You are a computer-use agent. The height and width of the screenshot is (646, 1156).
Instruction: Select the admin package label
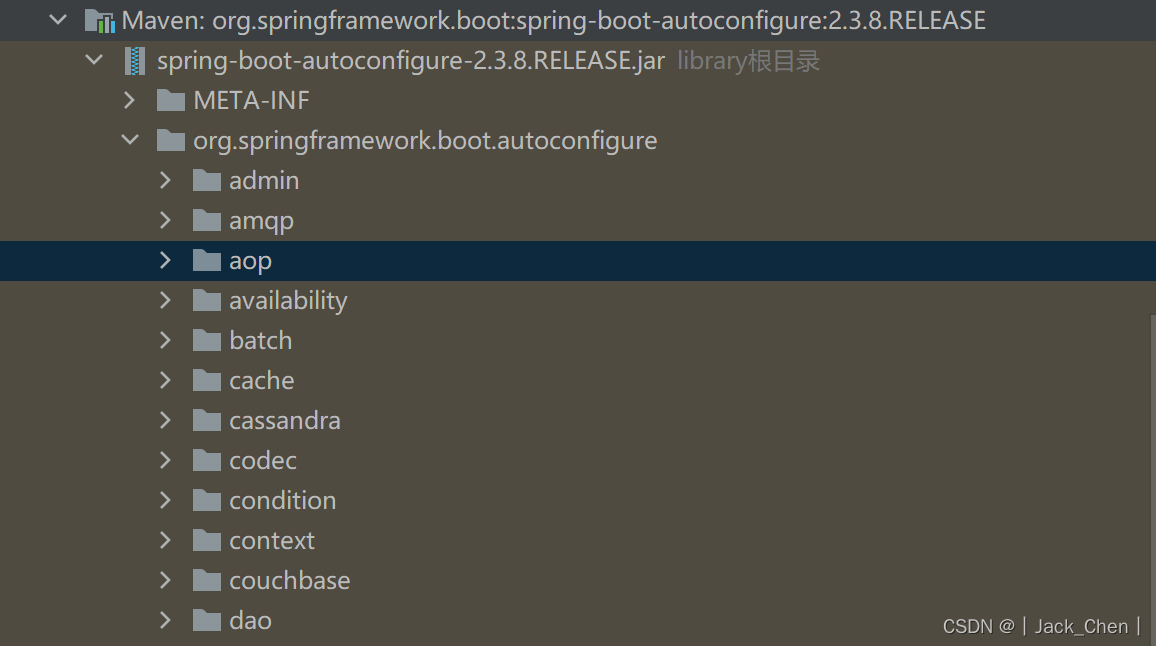(x=264, y=181)
